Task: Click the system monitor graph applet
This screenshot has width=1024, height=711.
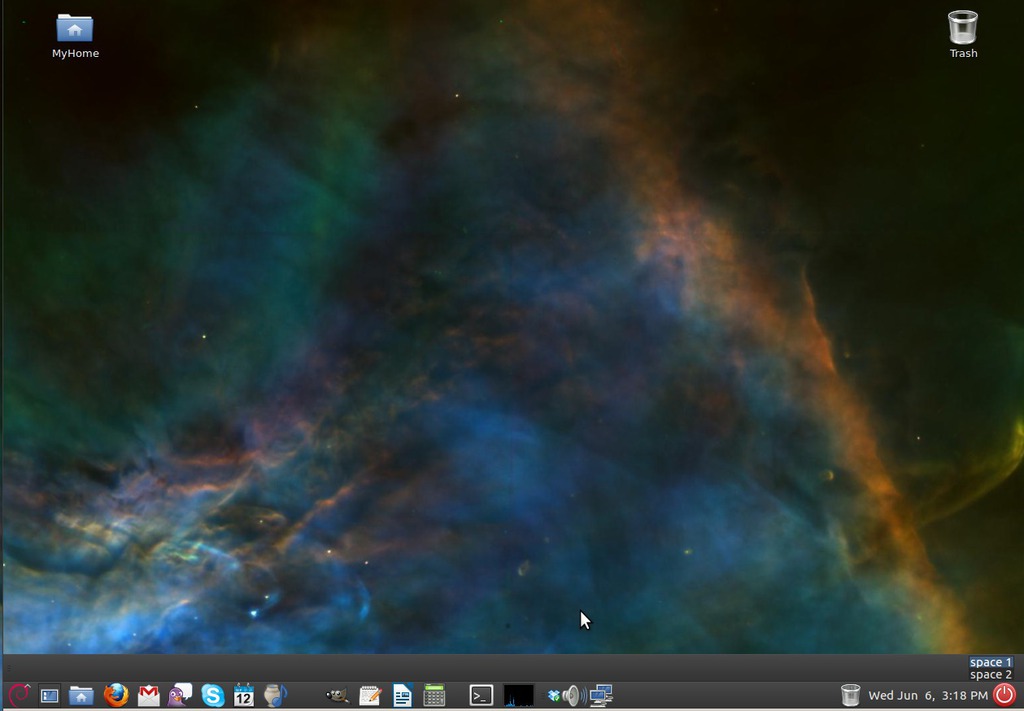Action: (519, 696)
